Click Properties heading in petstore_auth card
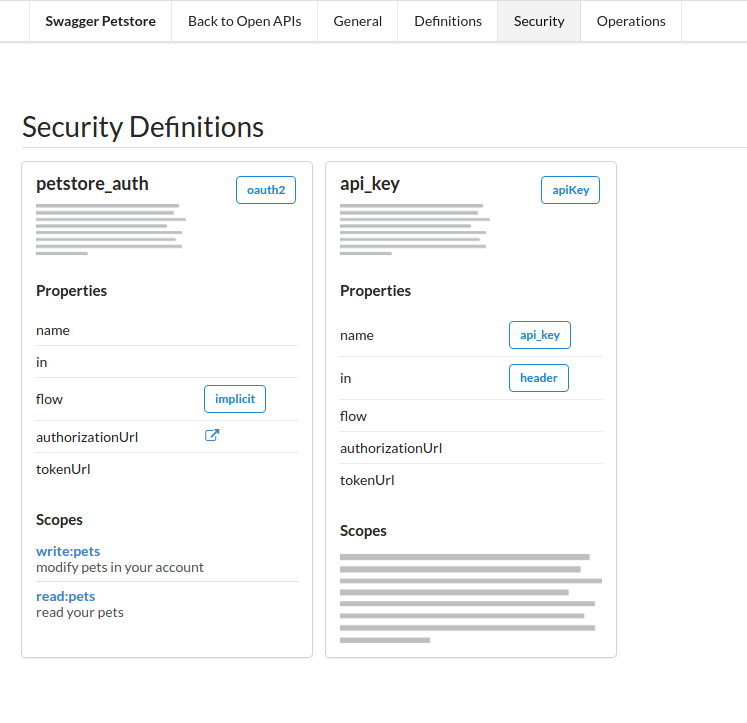The height and width of the screenshot is (723, 747). click(71, 291)
